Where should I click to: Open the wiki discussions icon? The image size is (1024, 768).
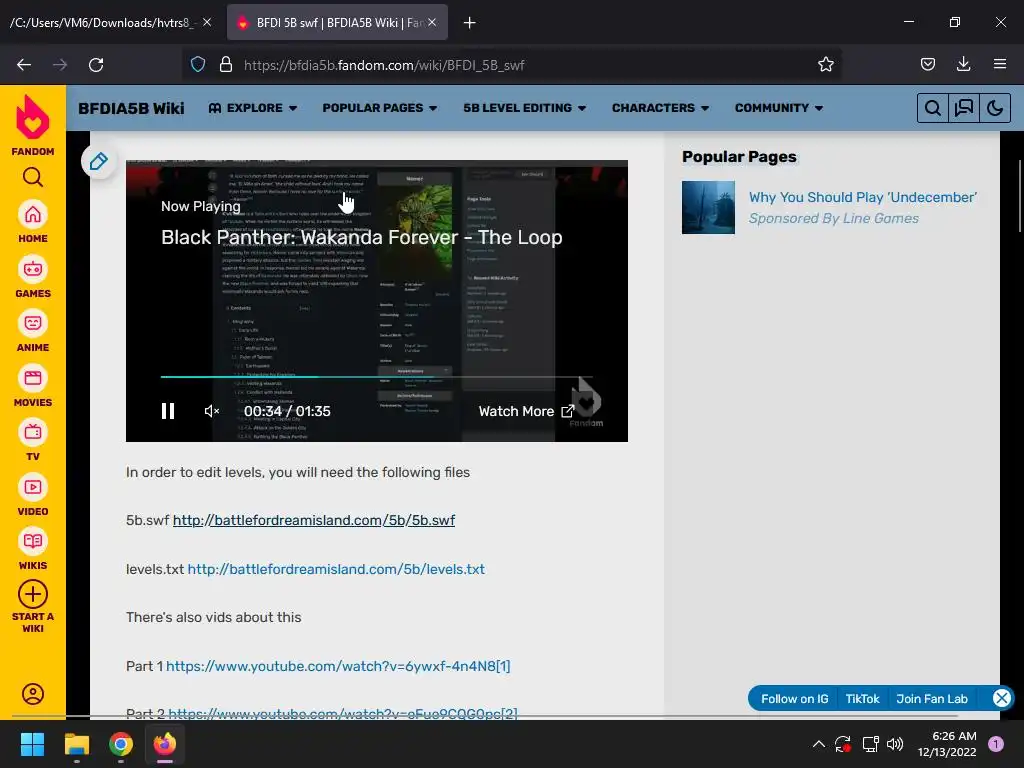click(964, 108)
